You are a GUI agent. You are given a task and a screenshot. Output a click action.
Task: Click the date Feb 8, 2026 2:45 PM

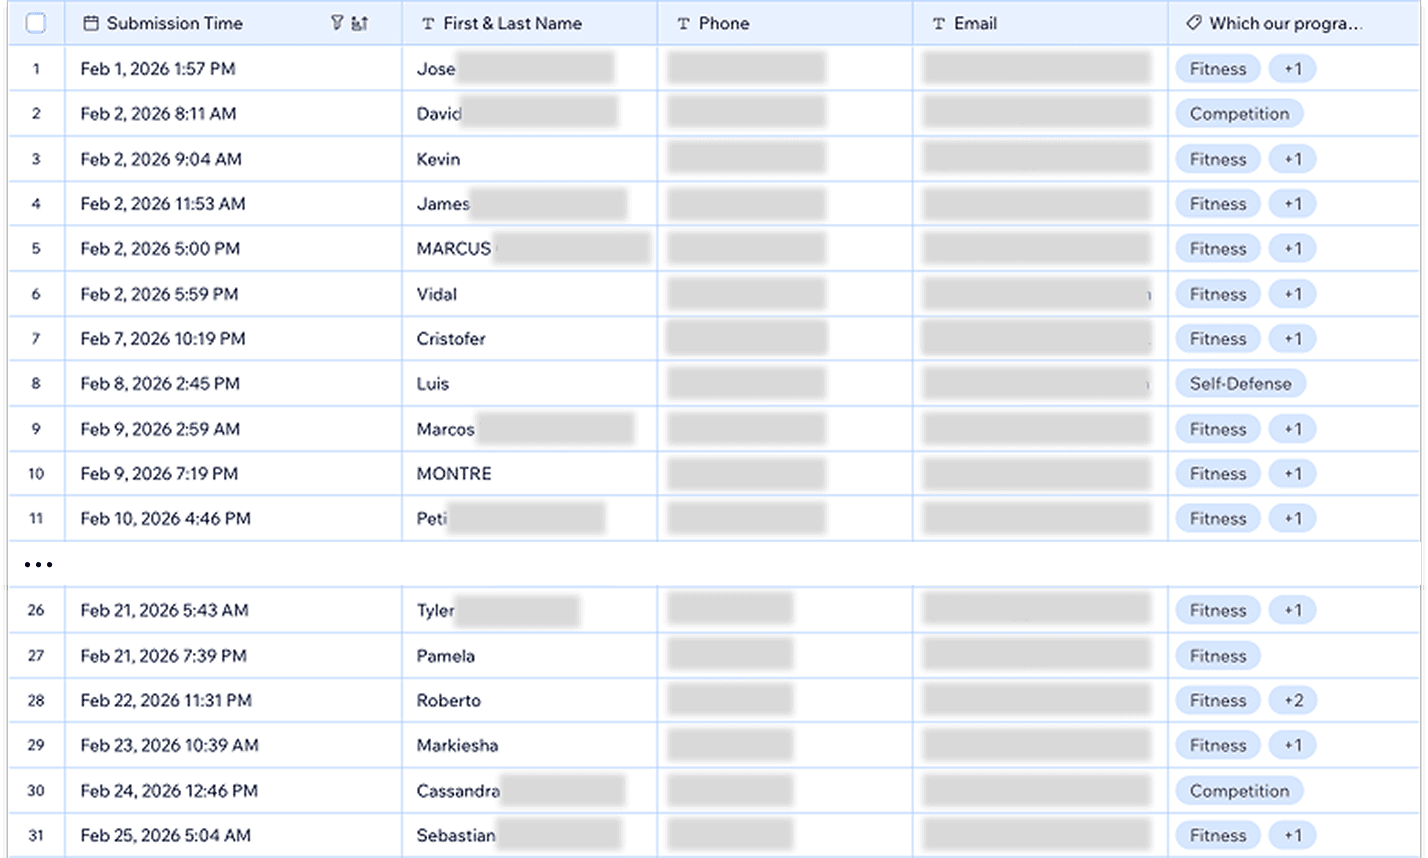point(160,384)
